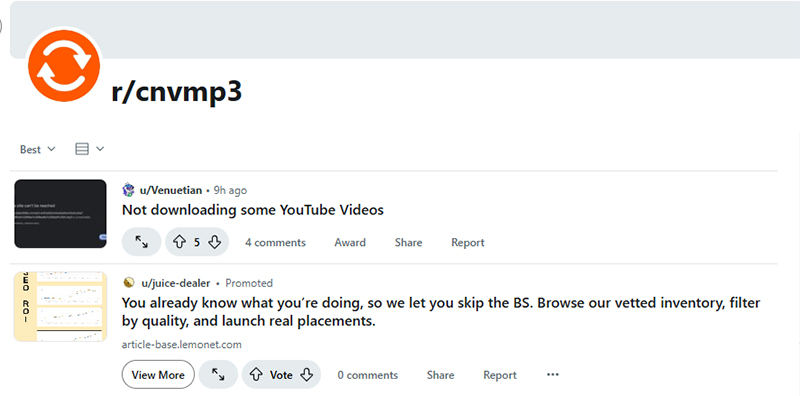
Task: Open u/juice-dealer user profile
Action: [176, 283]
